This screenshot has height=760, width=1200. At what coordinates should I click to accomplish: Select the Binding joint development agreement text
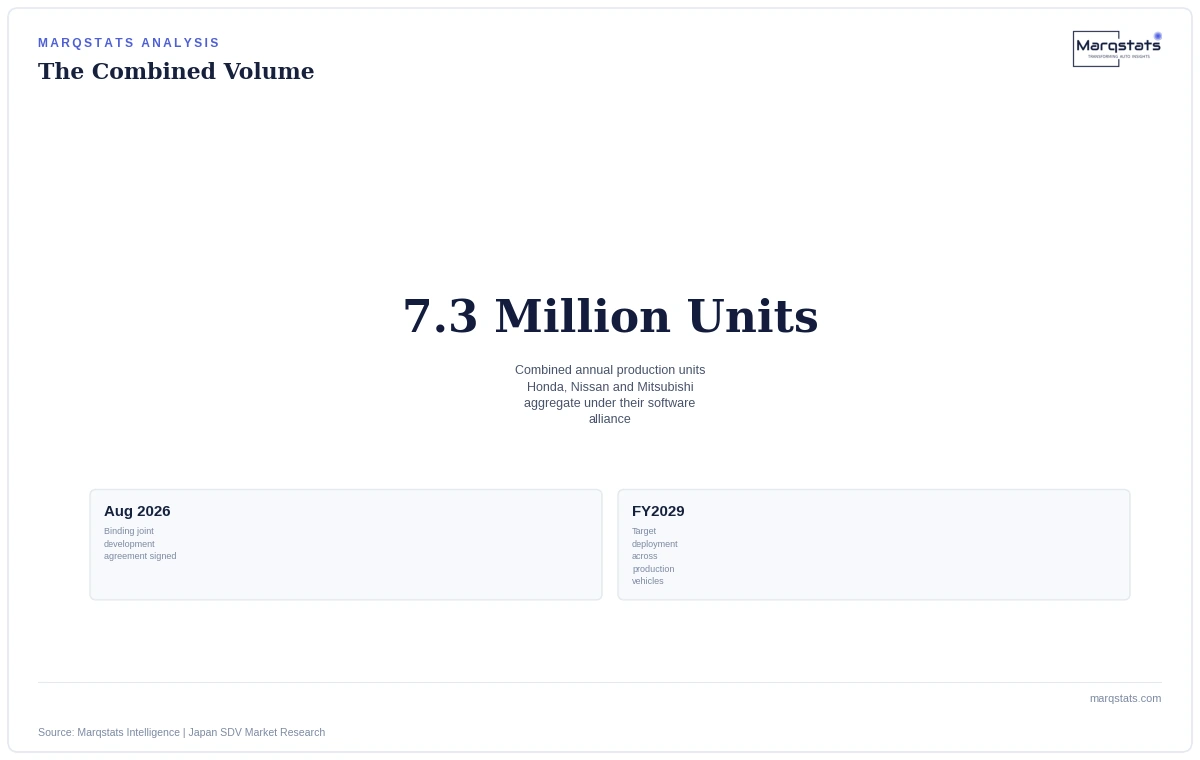coord(140,544)
